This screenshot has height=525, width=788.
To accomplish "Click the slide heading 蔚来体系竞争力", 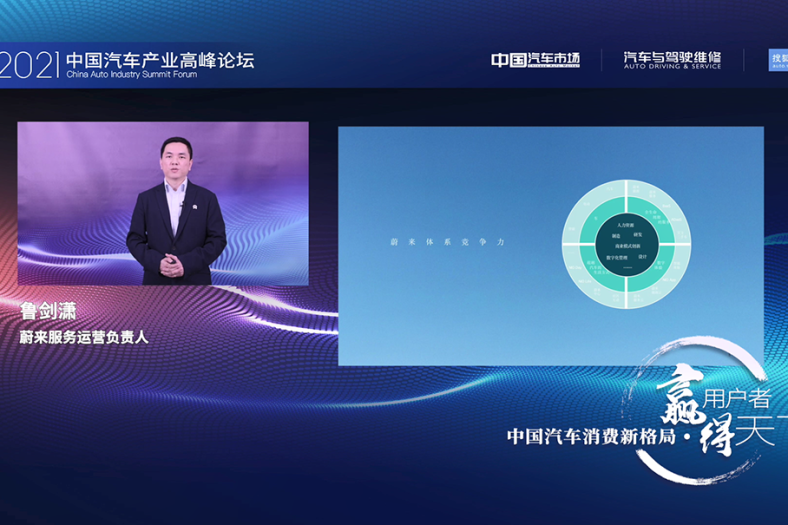I will click(x=447, y=242).
